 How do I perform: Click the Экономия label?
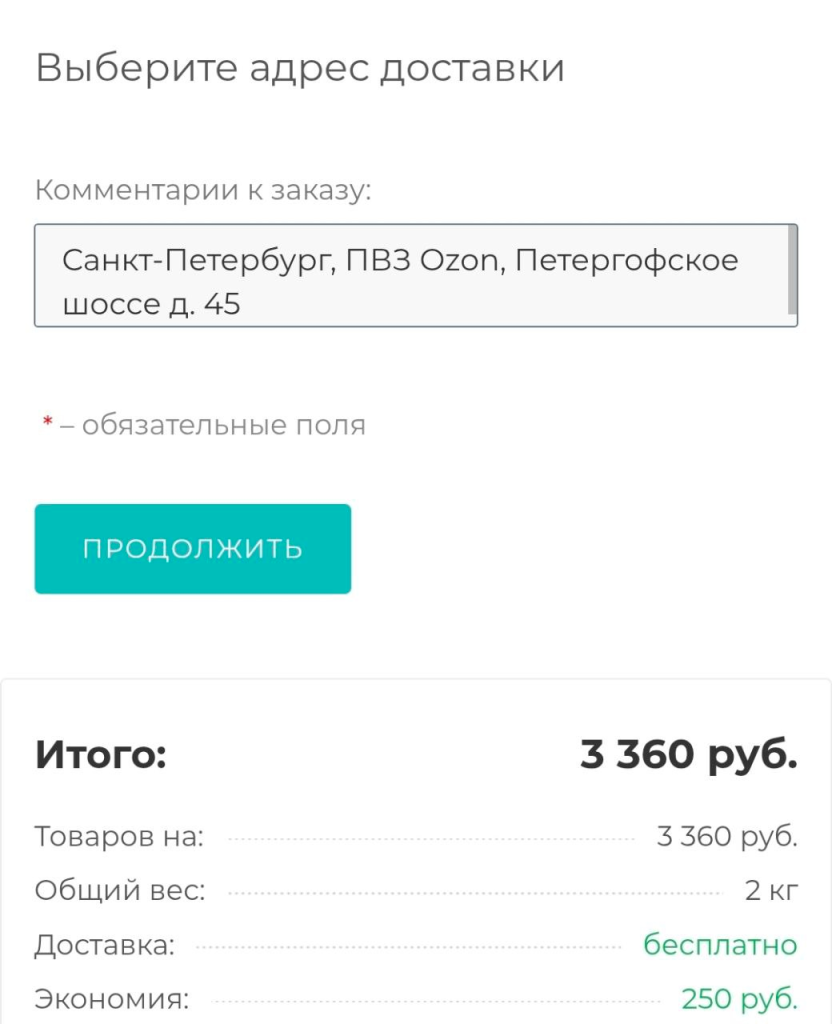click(112, 998)
